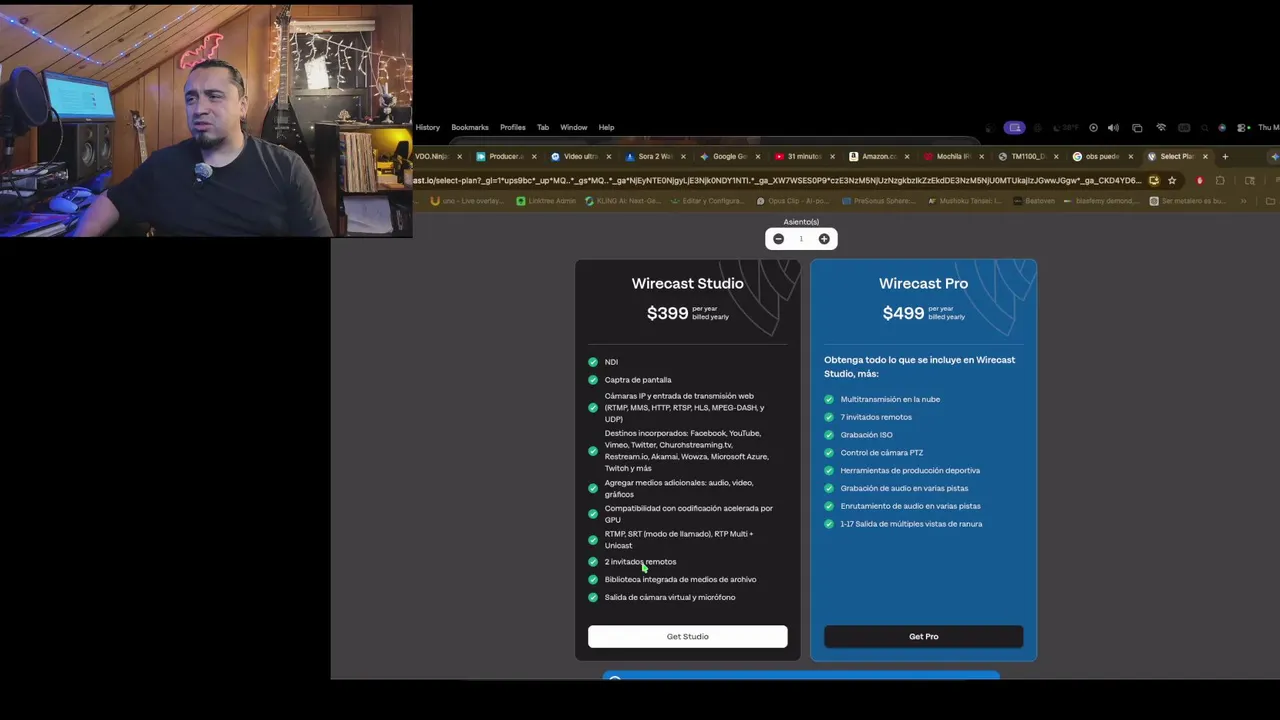Click the Wi-Fi icon in menu bar
Viewport: 1280px width, 720px height.
(x=1161, y=128)
